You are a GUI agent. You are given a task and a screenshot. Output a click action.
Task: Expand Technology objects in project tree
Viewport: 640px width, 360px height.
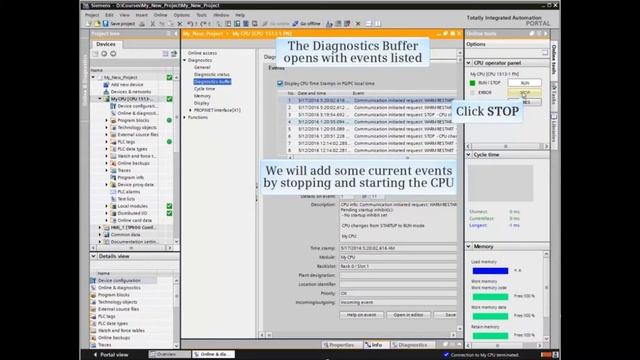pos(107,127)
